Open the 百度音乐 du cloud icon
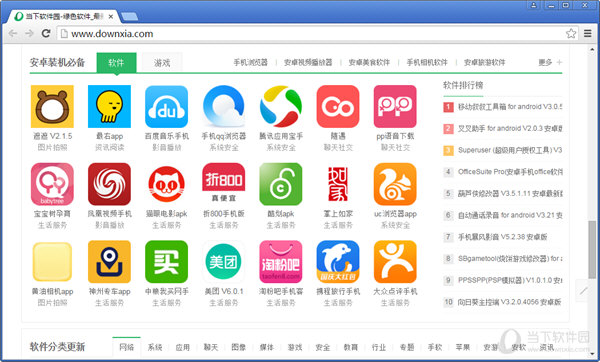Viewport: 600px width, 362px height. tap(166, 106)
